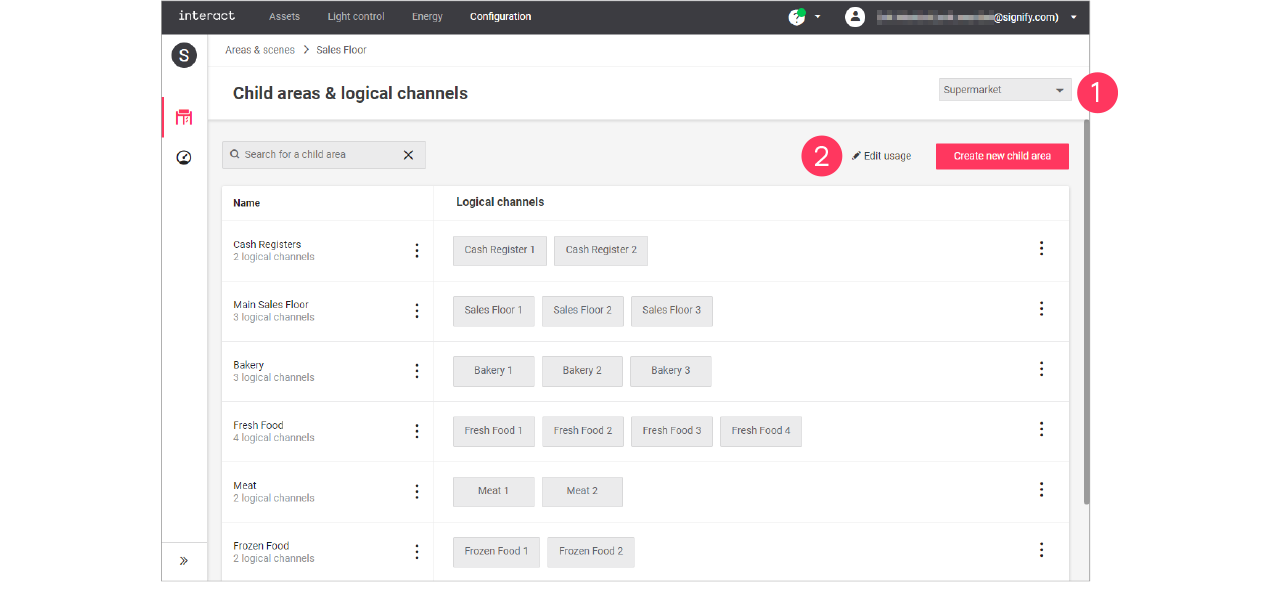Open the help dropdown arrow
Viewport: 1280px width, 601px height.
[x=818, y=17]
